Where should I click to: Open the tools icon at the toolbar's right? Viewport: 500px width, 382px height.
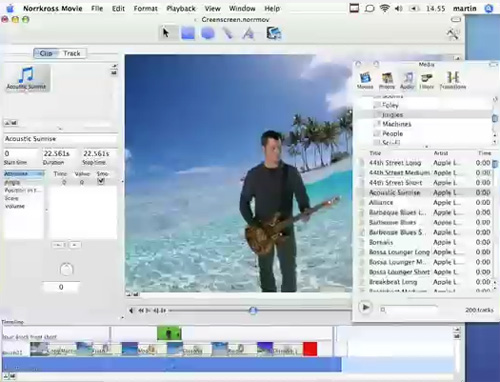pyautogui.click(x=453, y=33)
